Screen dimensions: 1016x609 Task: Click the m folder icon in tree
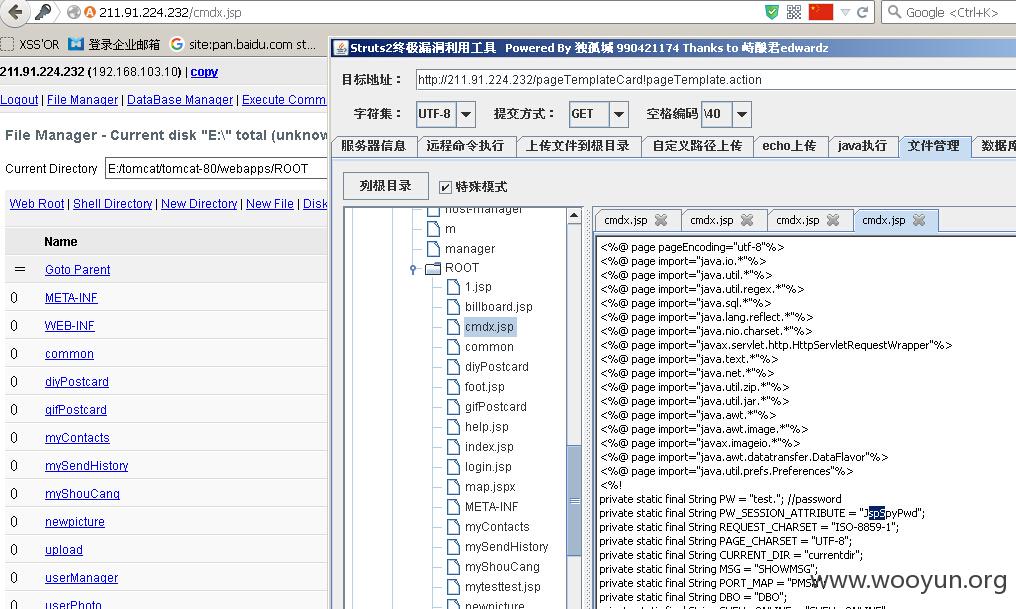(433, 229)
